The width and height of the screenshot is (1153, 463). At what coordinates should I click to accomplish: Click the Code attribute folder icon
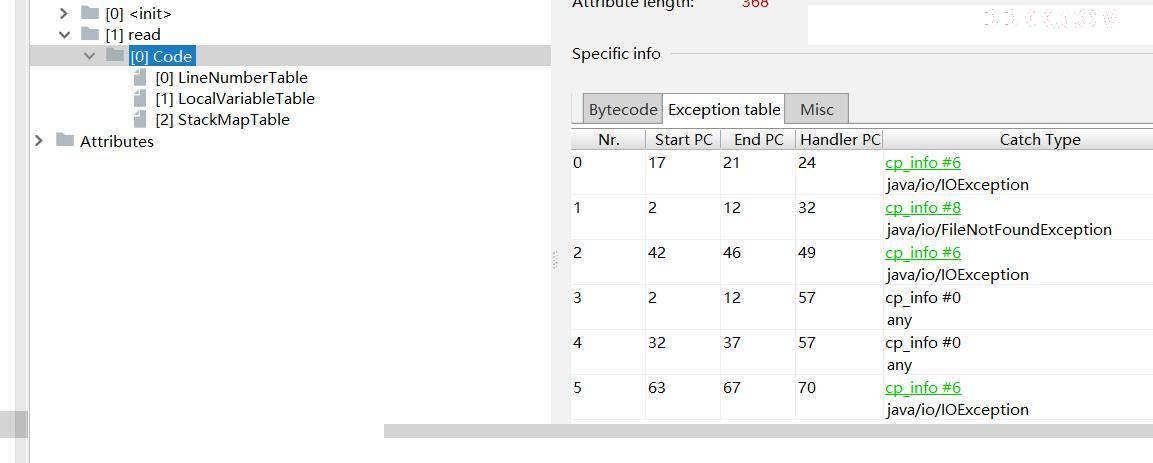[x=115, y=56]
